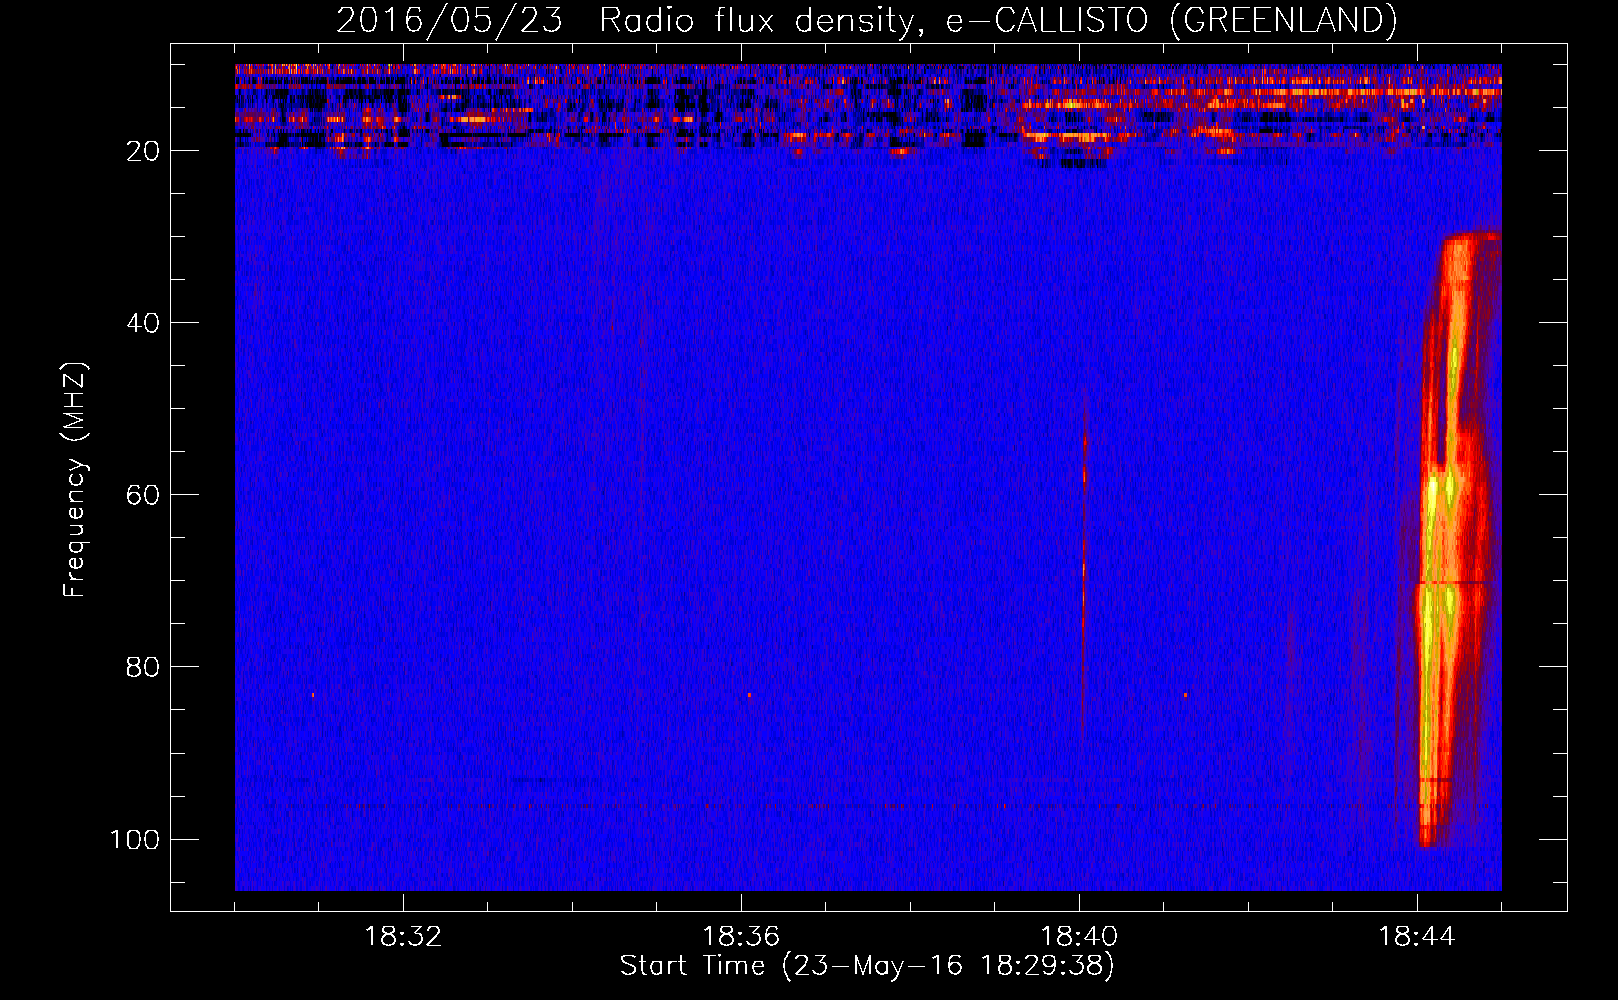The height and width of the screenshot is (1000, 1618).
Task: Click the 18:40 time tick label
Action: coord(1079,937)
